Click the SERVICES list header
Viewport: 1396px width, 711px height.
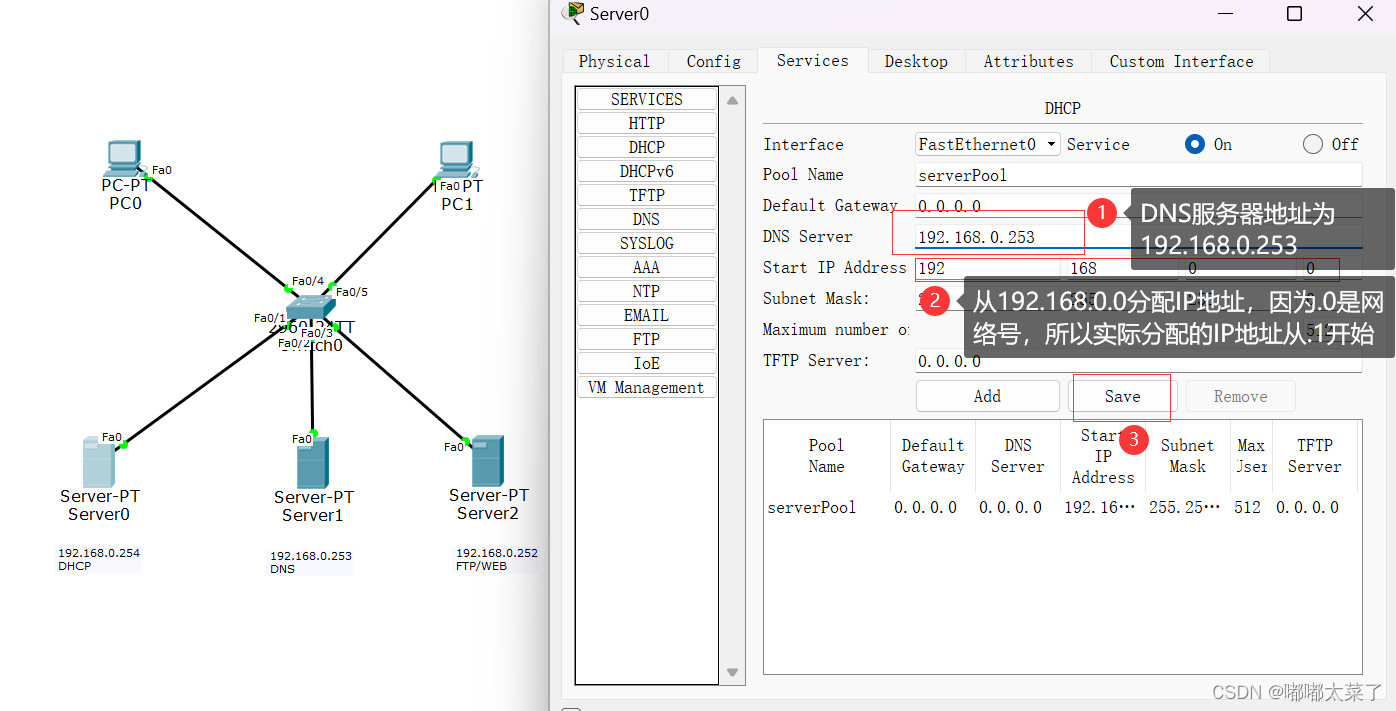[x=647, y=99]
